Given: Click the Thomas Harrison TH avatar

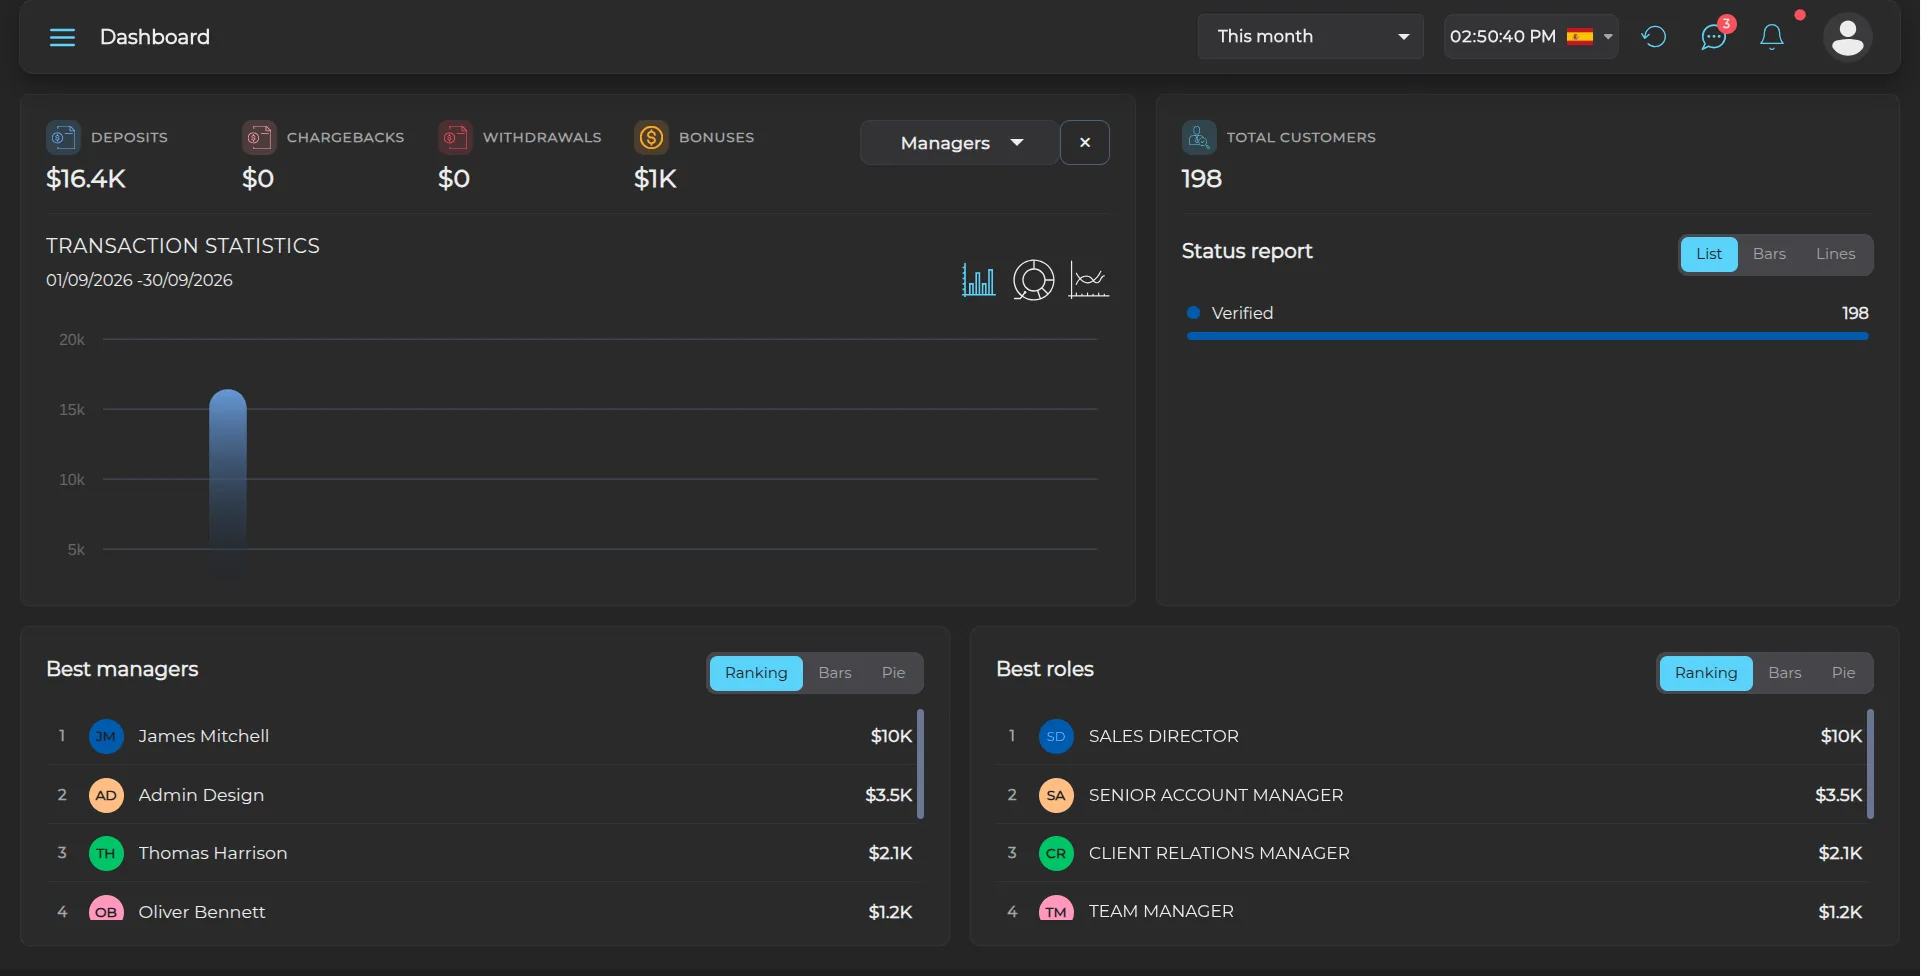Looking at the screenshot, I should click(106, 854).
